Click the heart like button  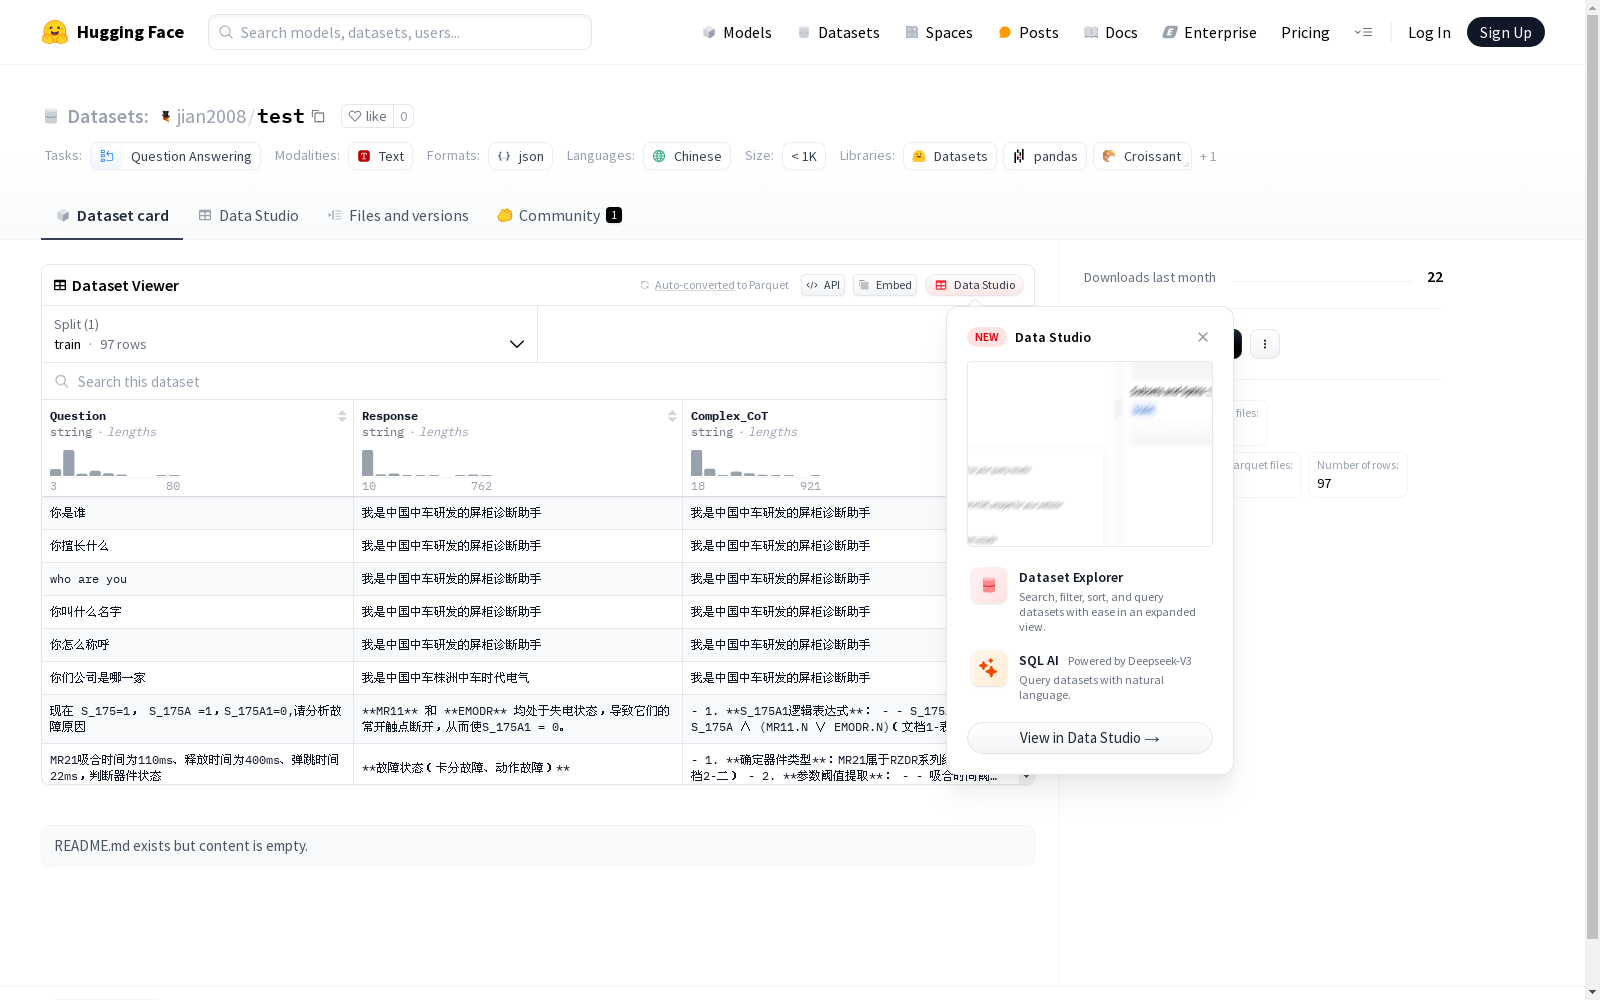coord(367,116)
